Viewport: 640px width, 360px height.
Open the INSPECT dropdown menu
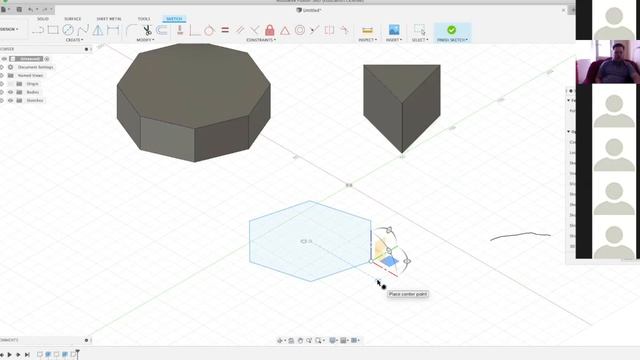click(367, 40)
